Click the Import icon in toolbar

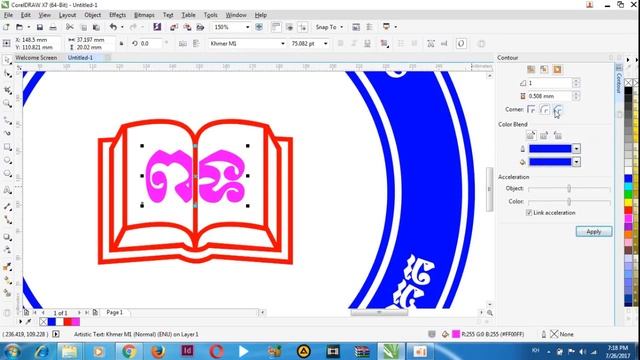tap(174, 27)
